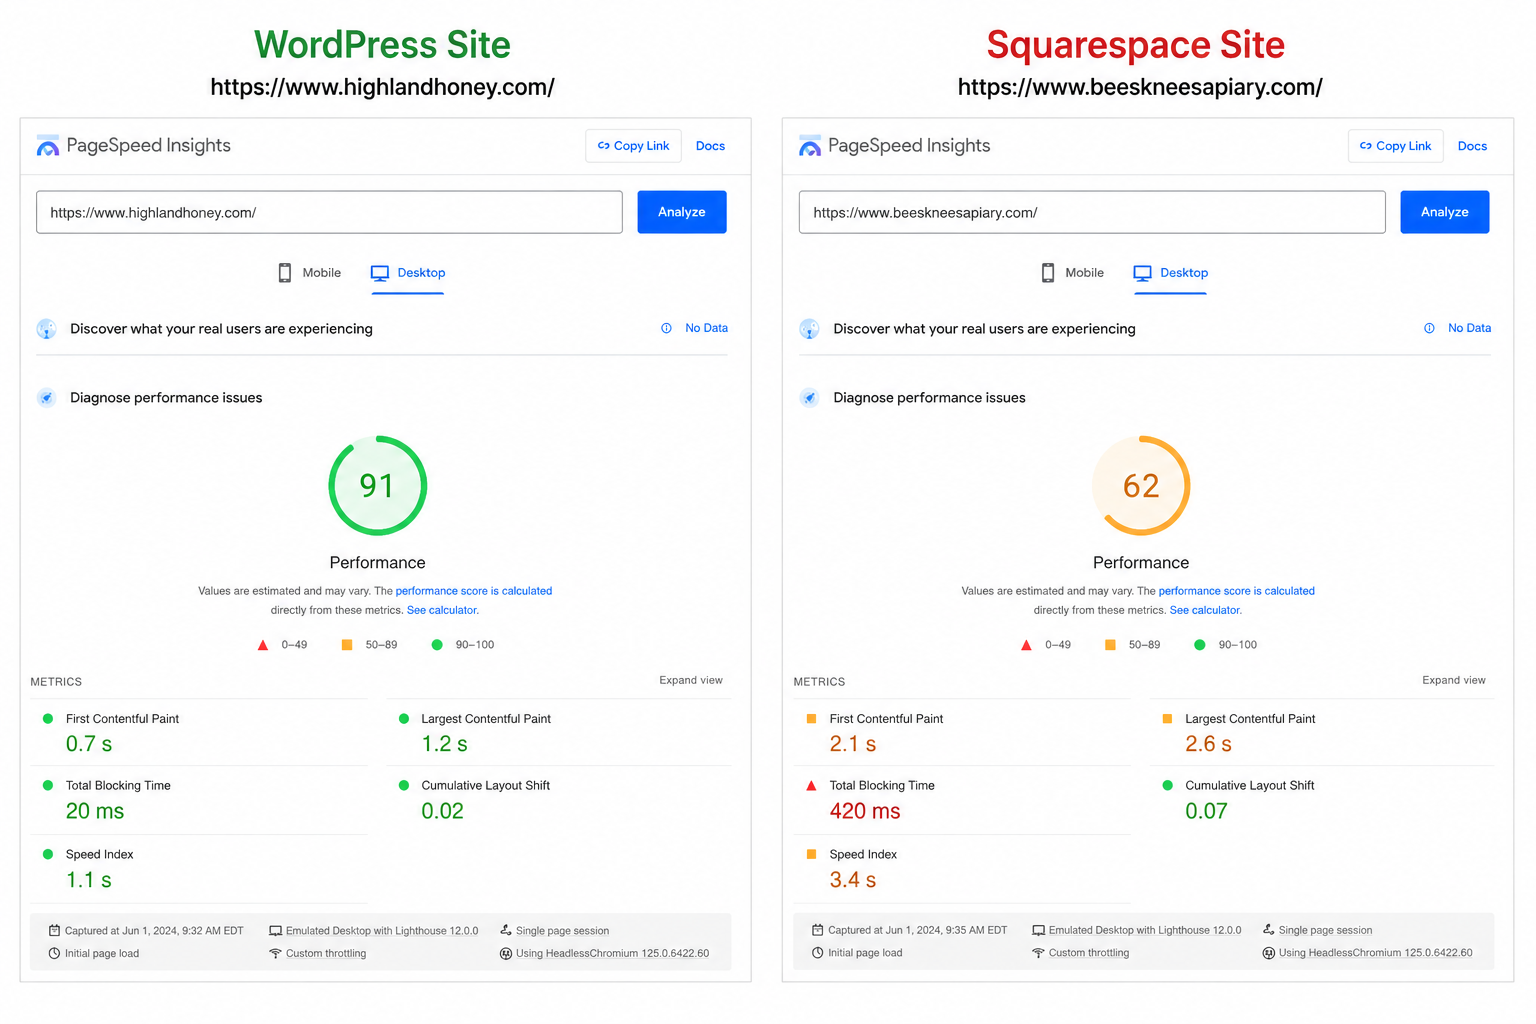Click Custom throttling wifi icon, WordPress panel
Screen dimensions: 1536x1024
pyautogui.click(x=275, y=953)
